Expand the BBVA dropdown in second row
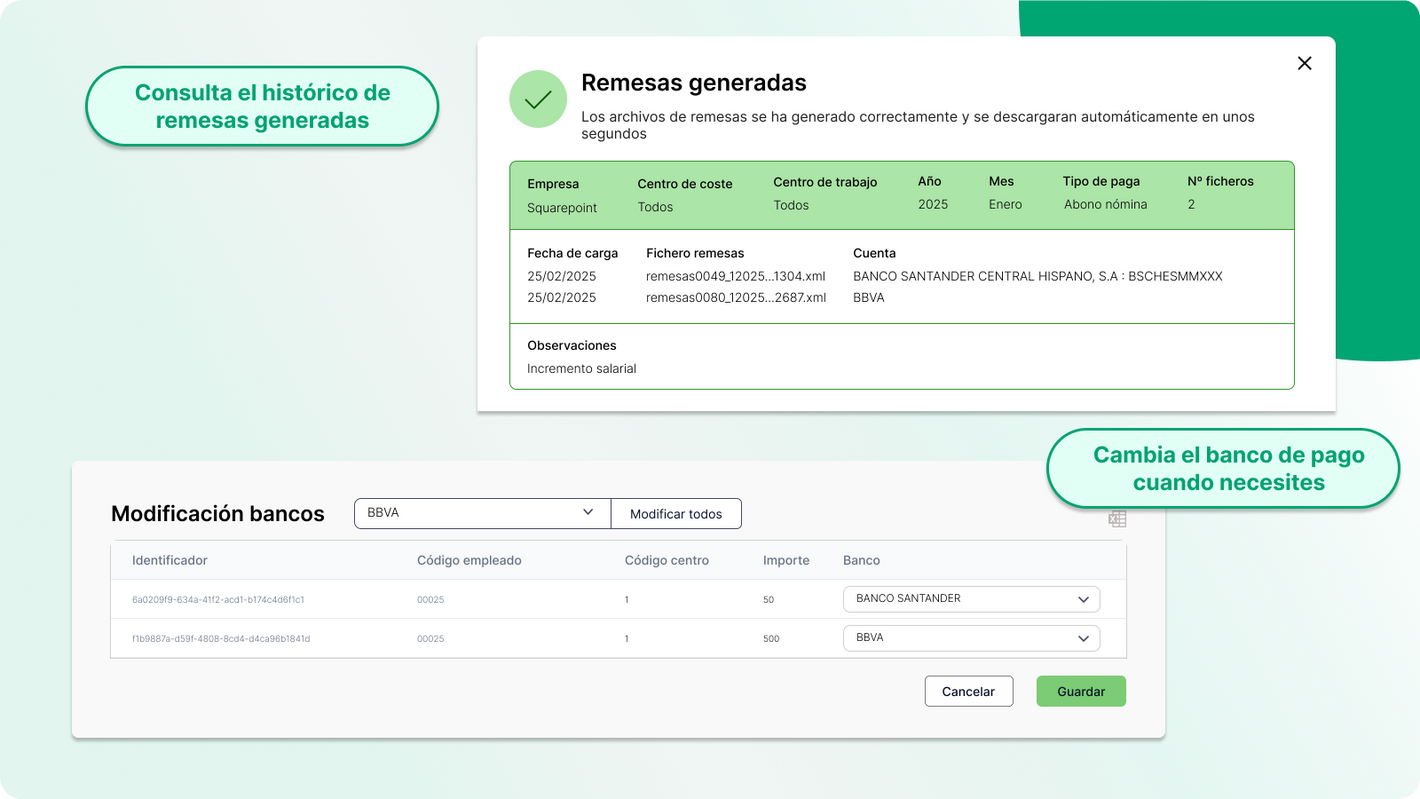Viewport: 1420px width, 799px height. [971, 638]
